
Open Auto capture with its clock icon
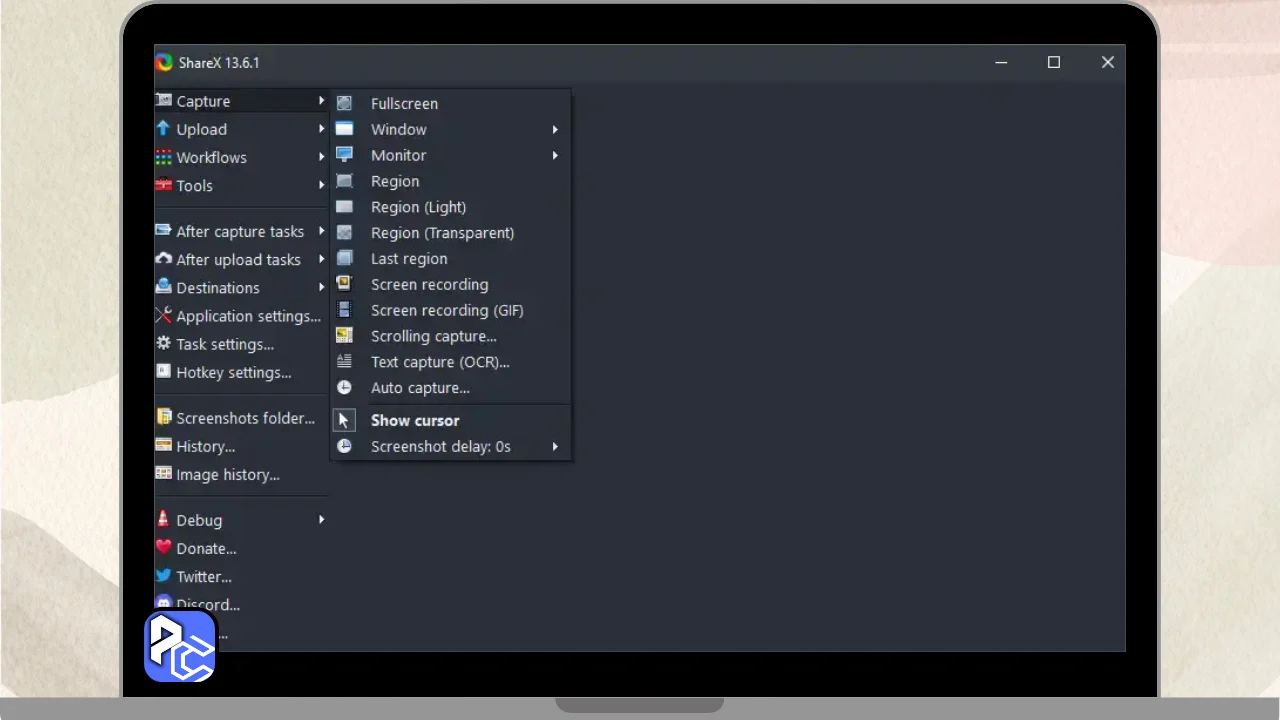[344, 388]
